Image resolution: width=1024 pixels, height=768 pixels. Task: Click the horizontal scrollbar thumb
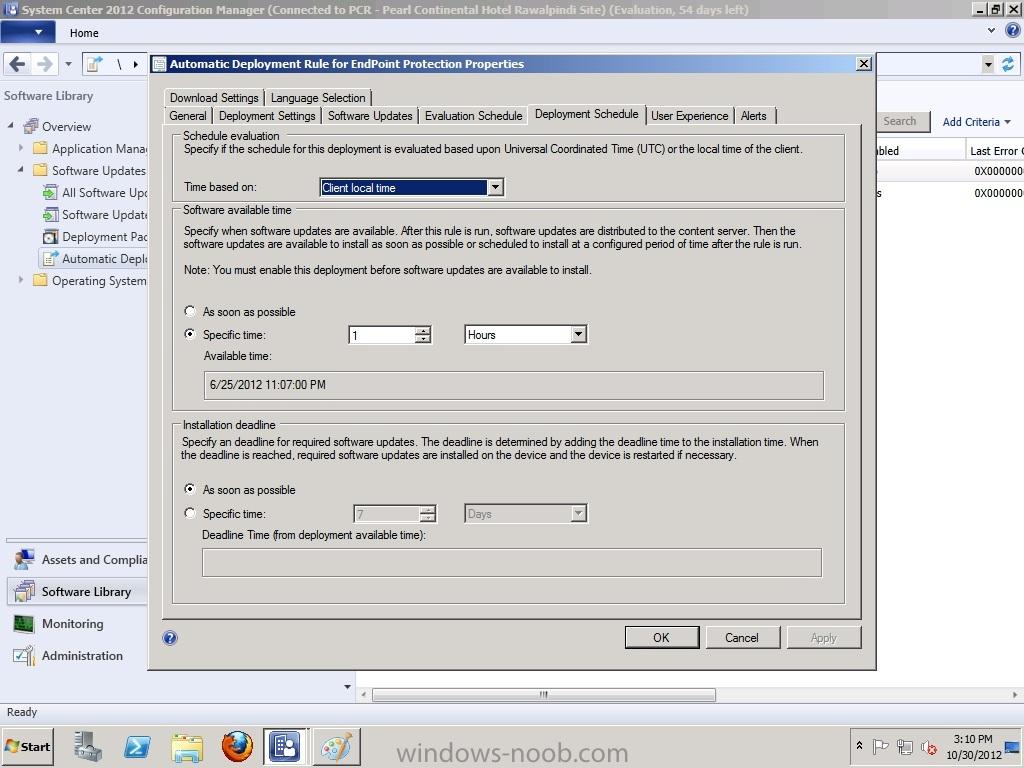coord(543,695)
